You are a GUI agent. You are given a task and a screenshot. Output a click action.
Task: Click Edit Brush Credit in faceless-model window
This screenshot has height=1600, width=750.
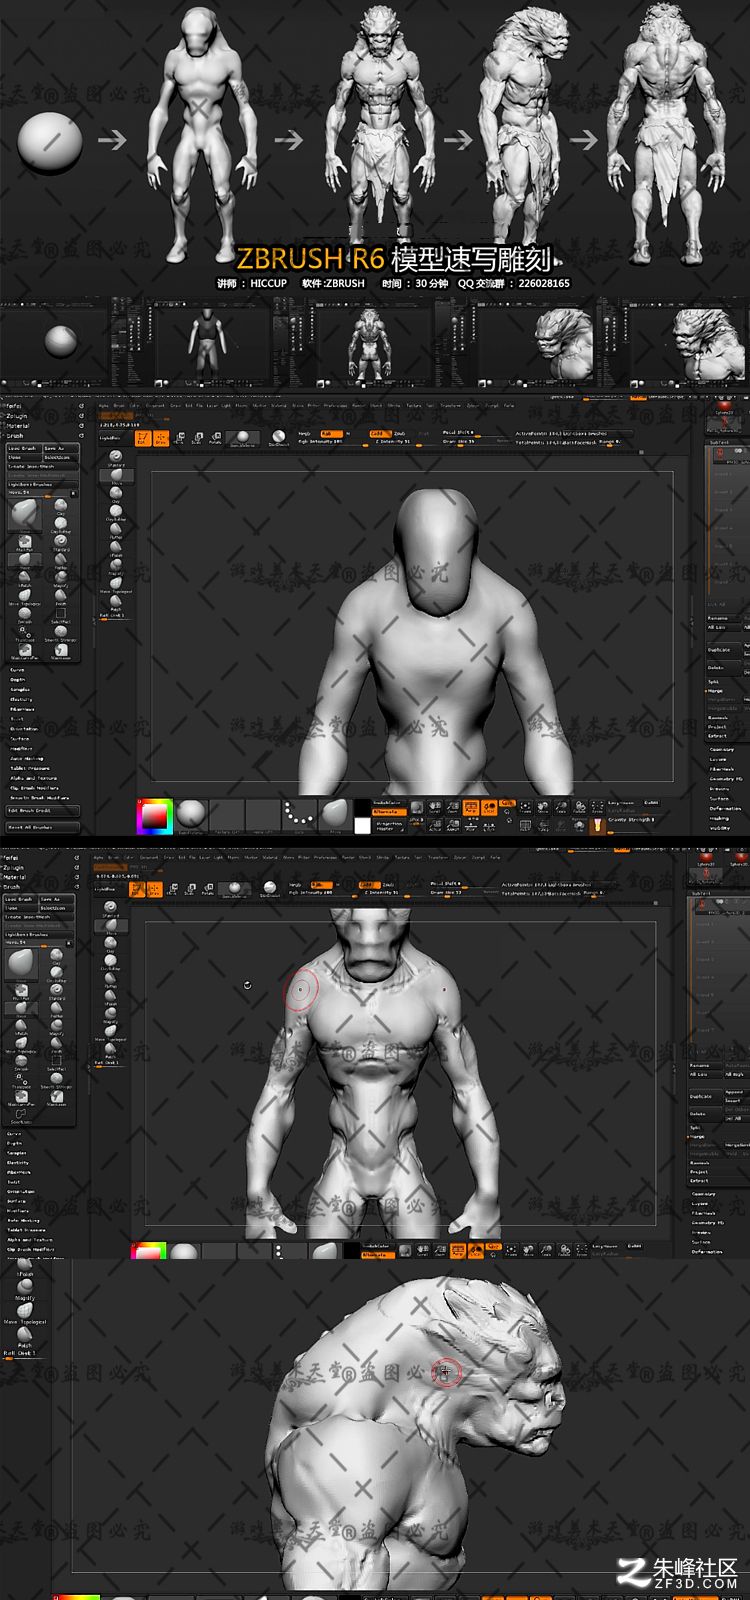43,811
